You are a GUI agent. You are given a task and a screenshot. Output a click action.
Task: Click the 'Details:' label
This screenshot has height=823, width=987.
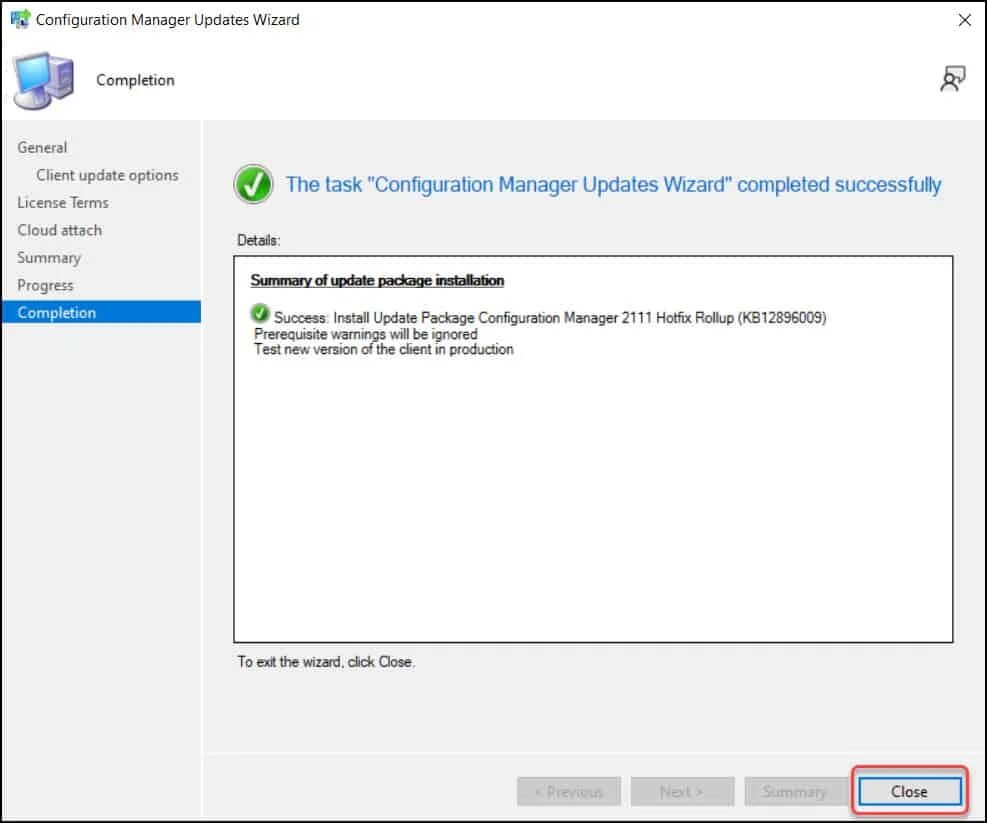click(259, 240)
